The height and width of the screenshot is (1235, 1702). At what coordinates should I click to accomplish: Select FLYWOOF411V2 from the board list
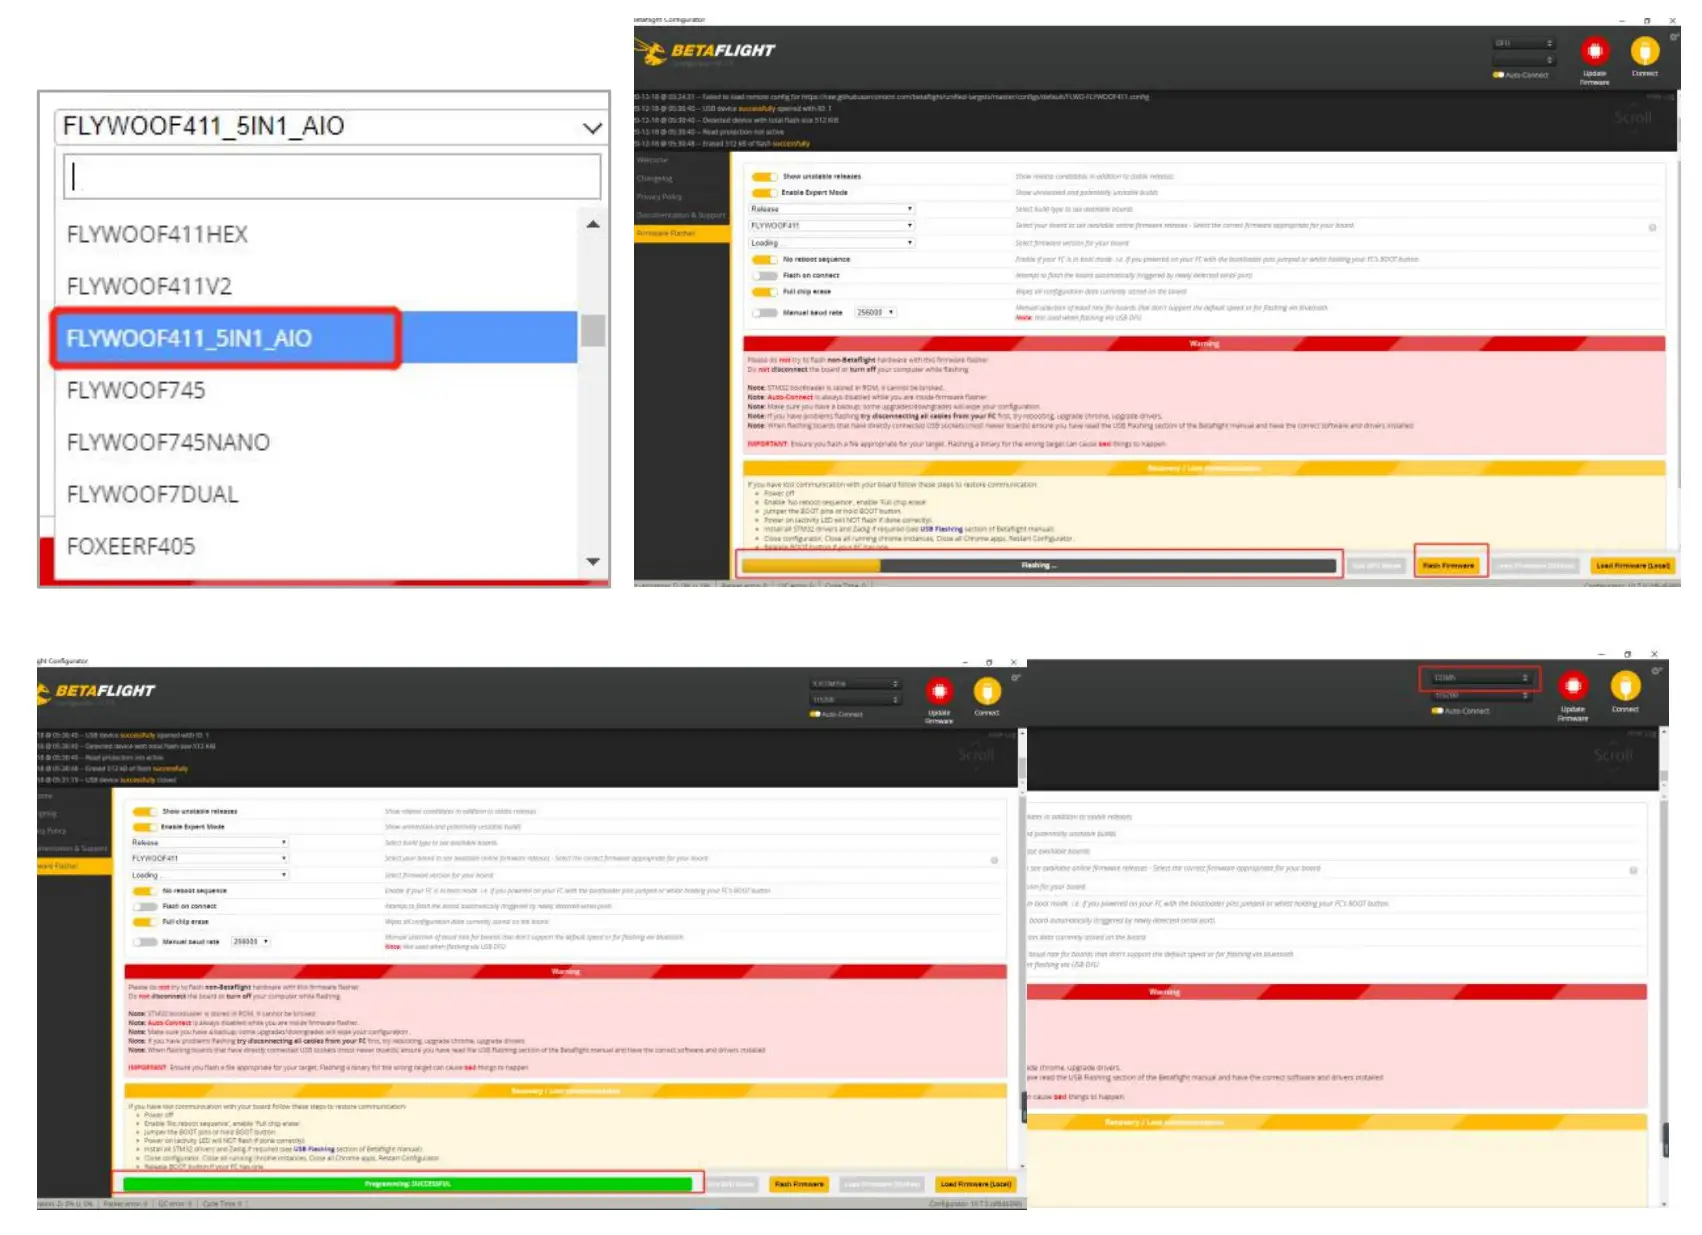316,286
